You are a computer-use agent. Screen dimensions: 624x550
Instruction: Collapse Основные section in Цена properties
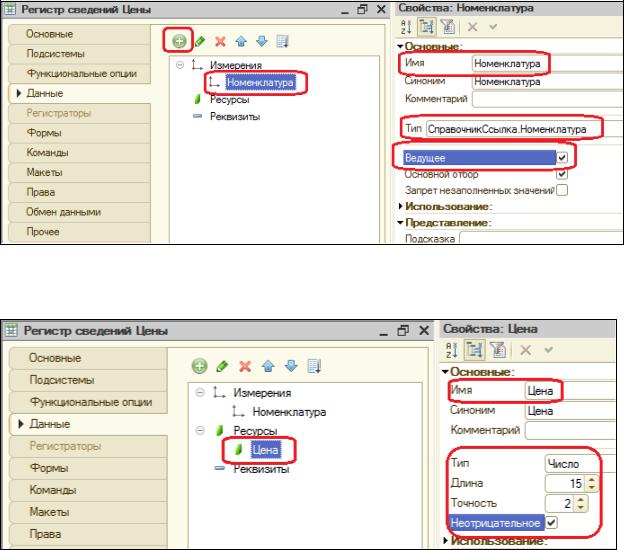click(x=445, y=372)
